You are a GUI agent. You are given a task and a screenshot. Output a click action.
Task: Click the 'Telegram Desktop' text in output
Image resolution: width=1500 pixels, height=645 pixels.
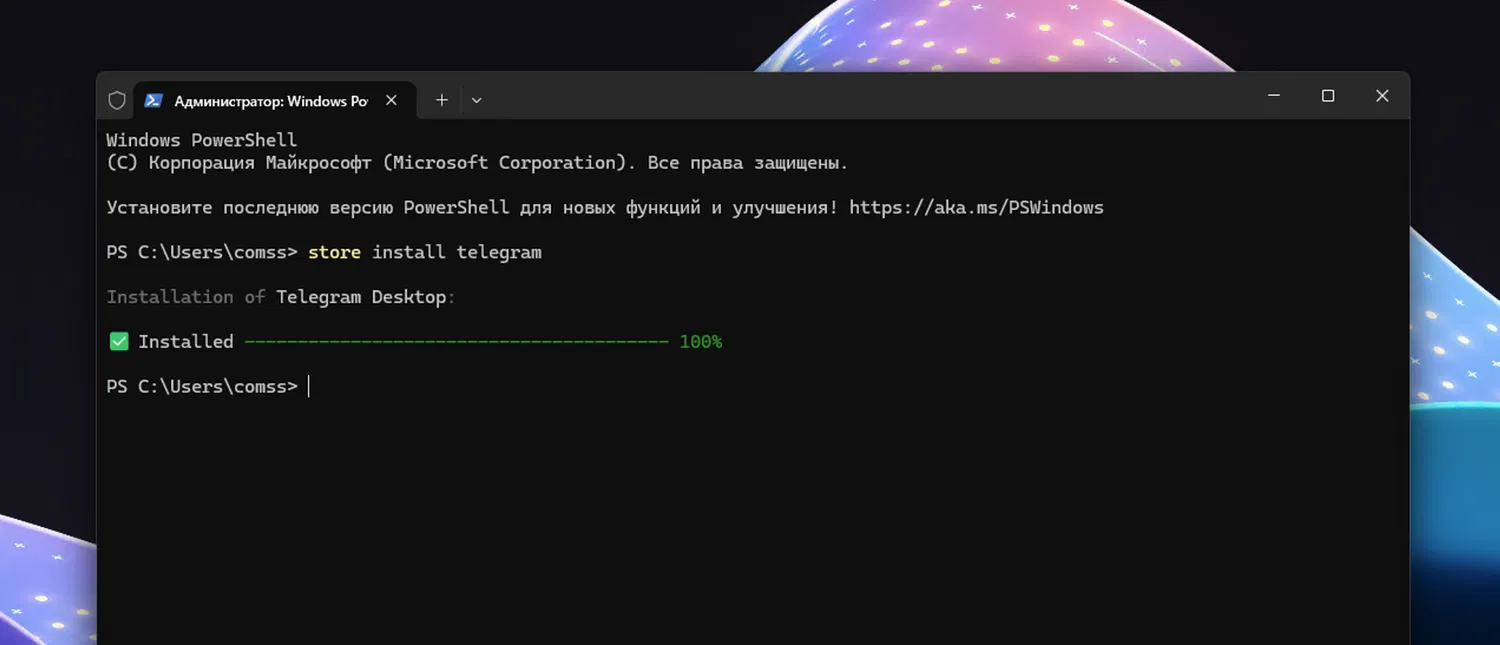pos(360,297)
